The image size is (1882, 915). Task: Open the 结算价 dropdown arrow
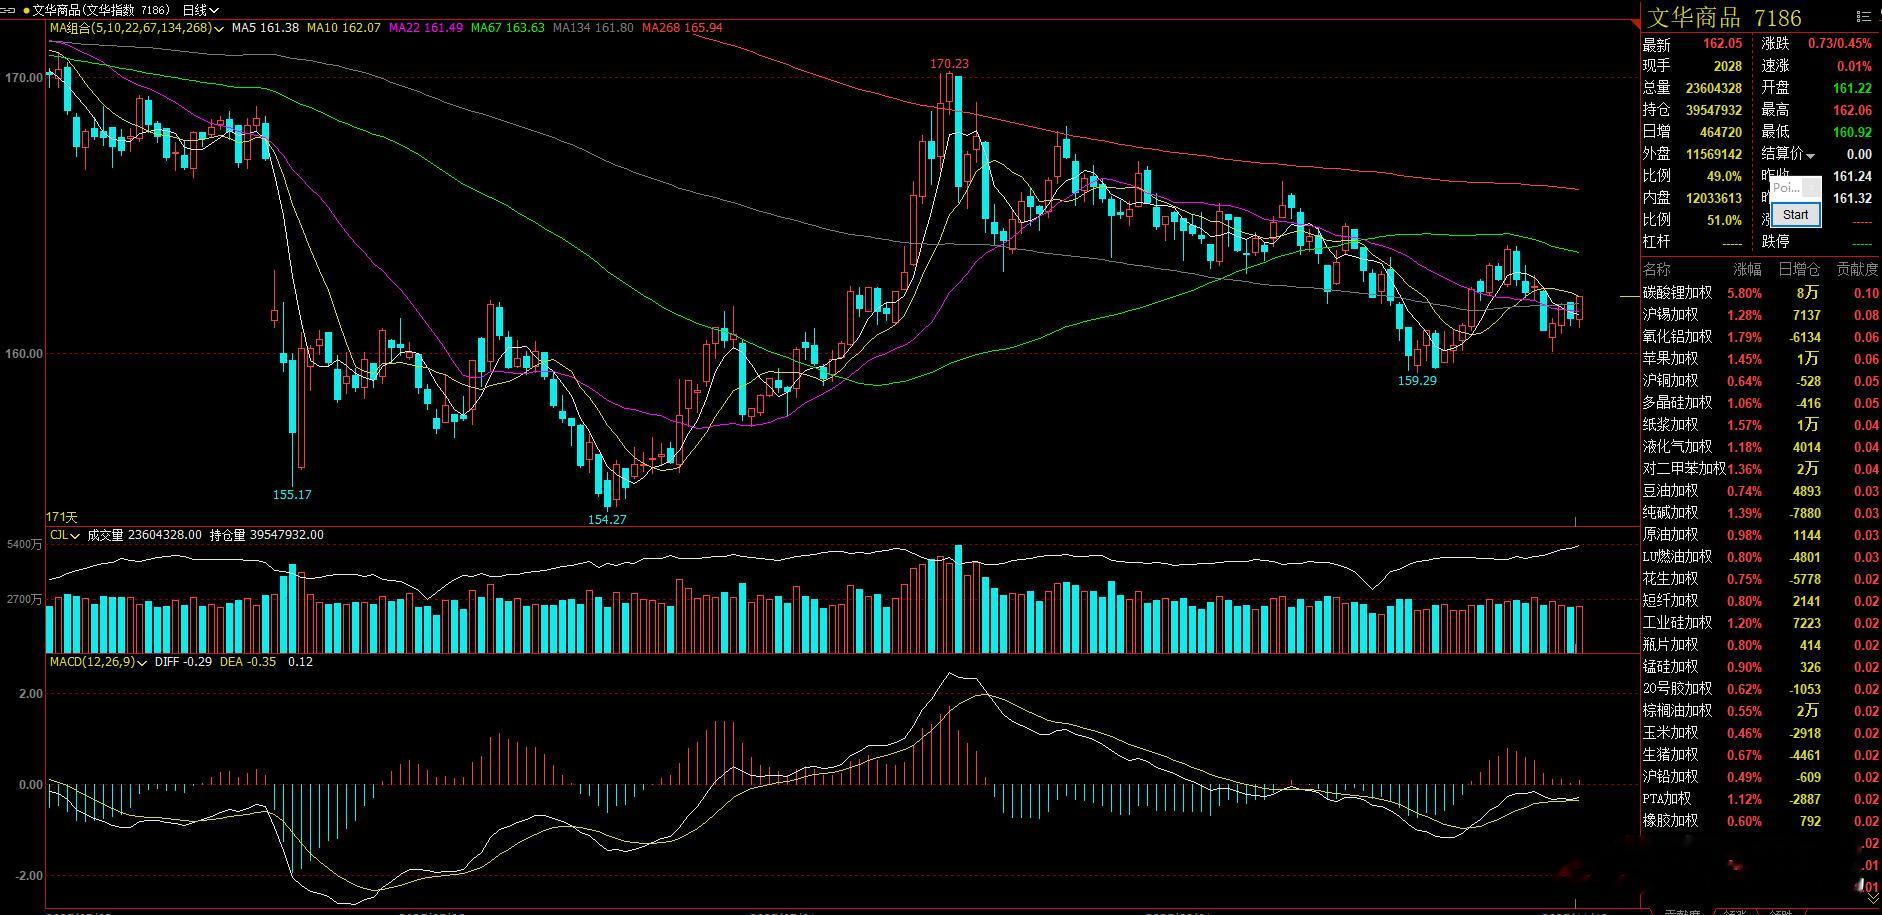coord(1810,155)
